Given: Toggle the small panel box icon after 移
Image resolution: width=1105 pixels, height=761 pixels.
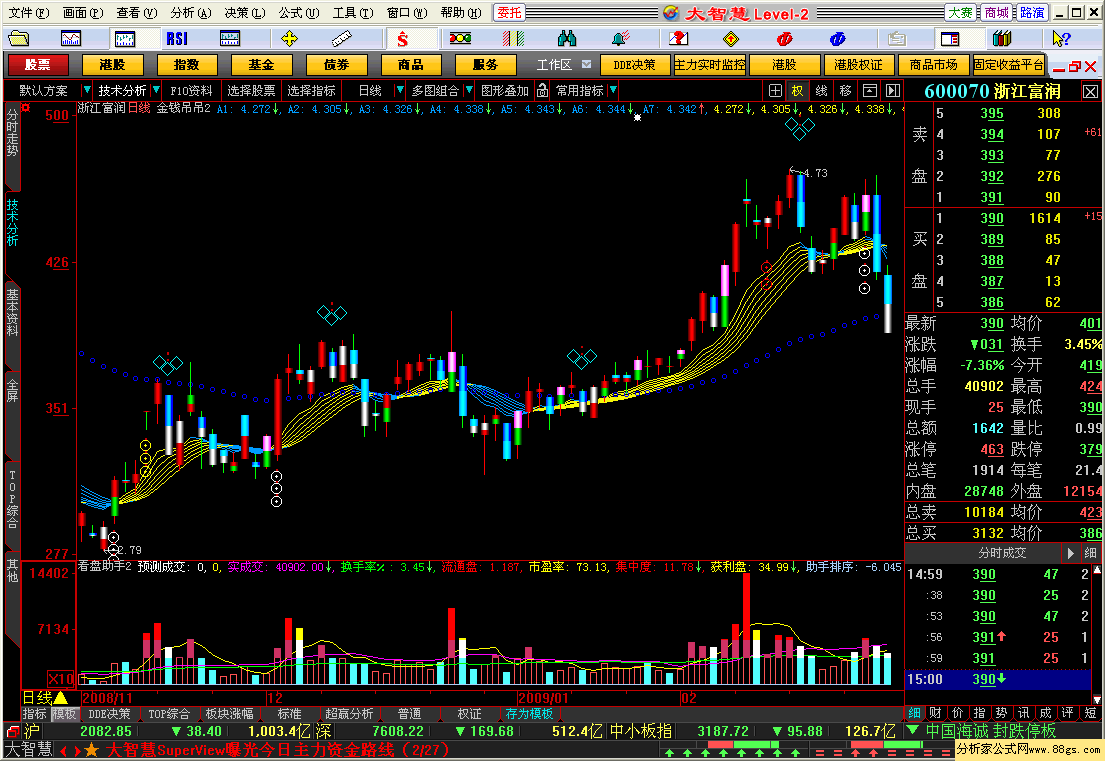Looking at the screenshot, I should (870, 90).
